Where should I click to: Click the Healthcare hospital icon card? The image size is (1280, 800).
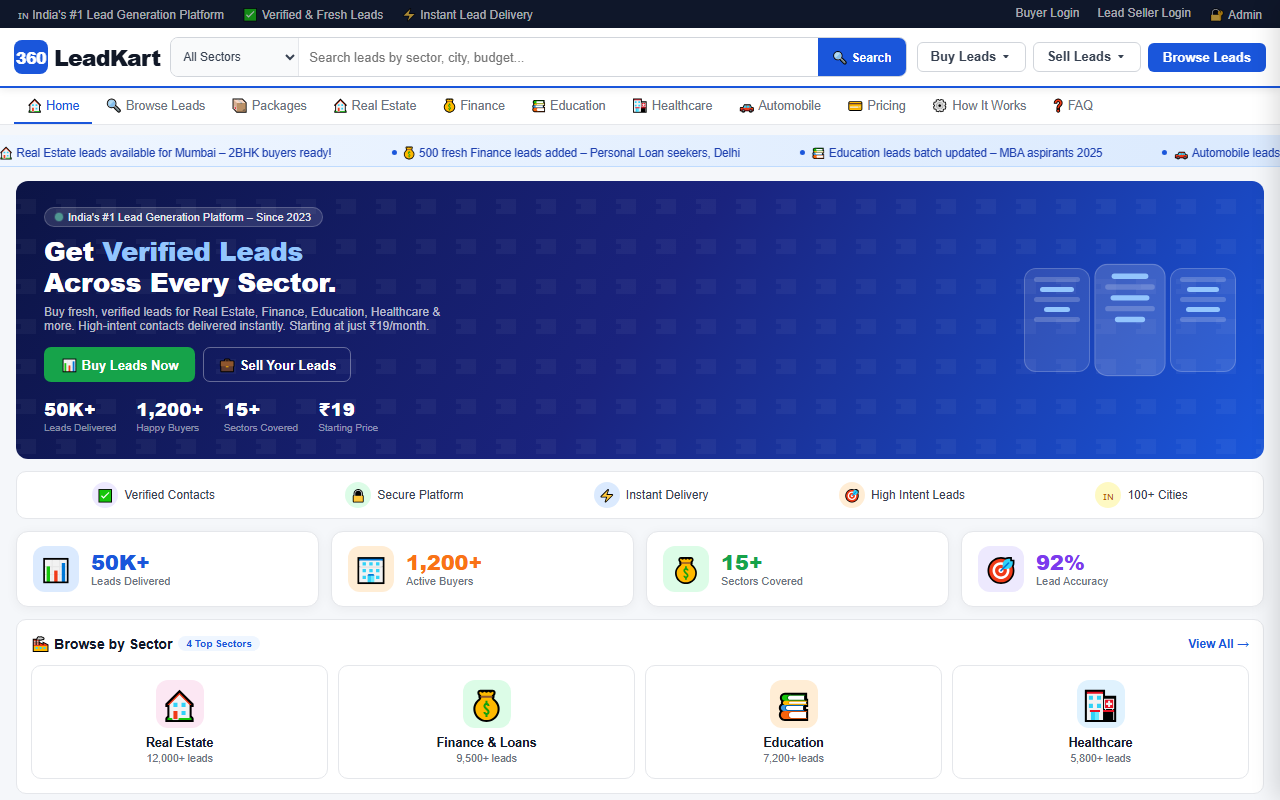pyautogui.click(x=1101, y=704)
